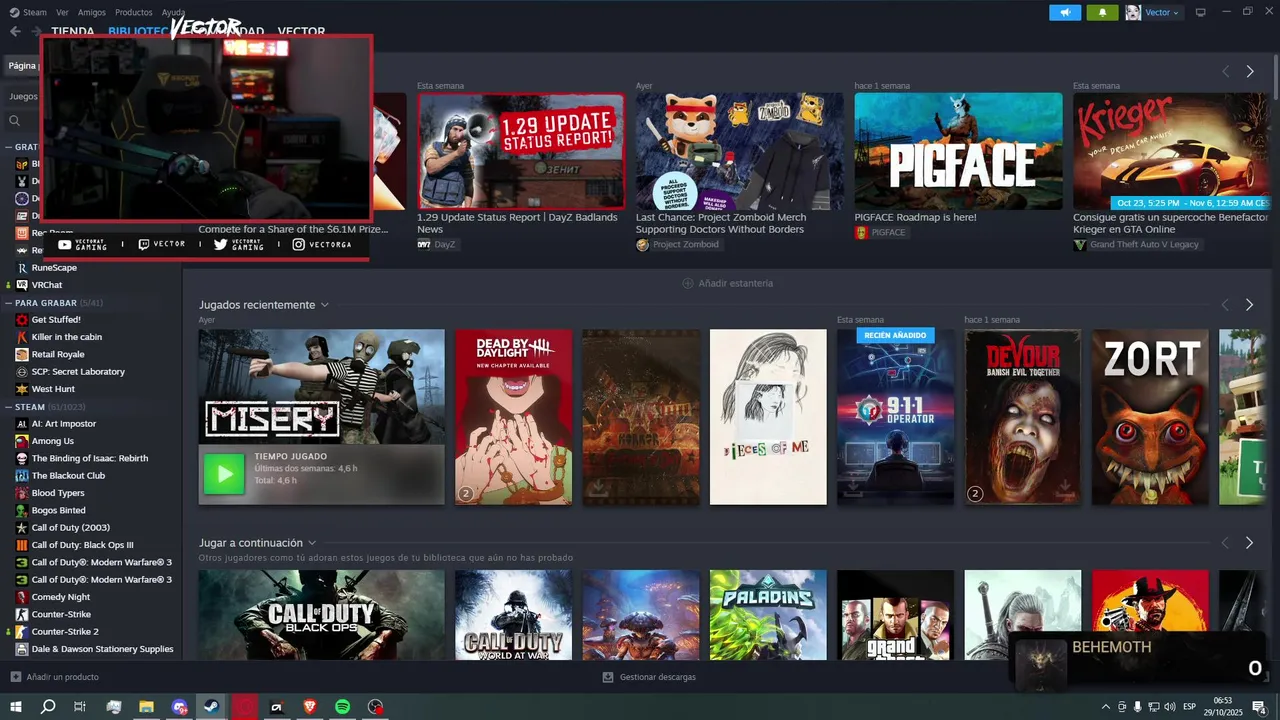Show next items in the news shelf
Viewport: 1280px width, 720px height.
[x=1250, y=72]
